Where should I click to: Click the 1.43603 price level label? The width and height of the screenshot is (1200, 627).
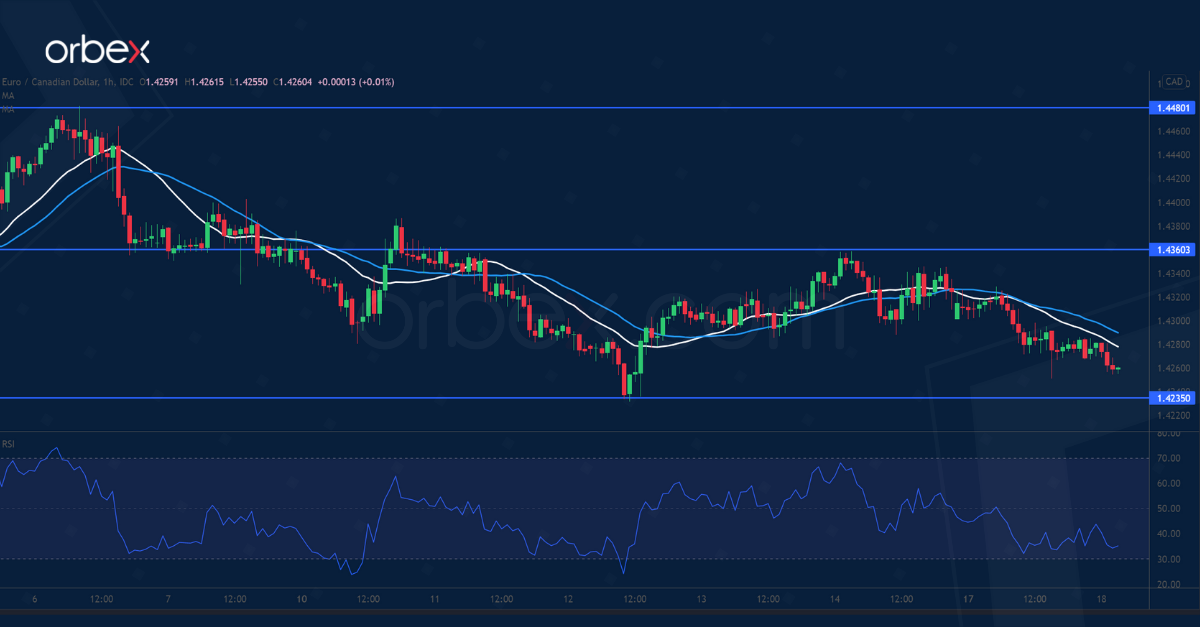1173,249
